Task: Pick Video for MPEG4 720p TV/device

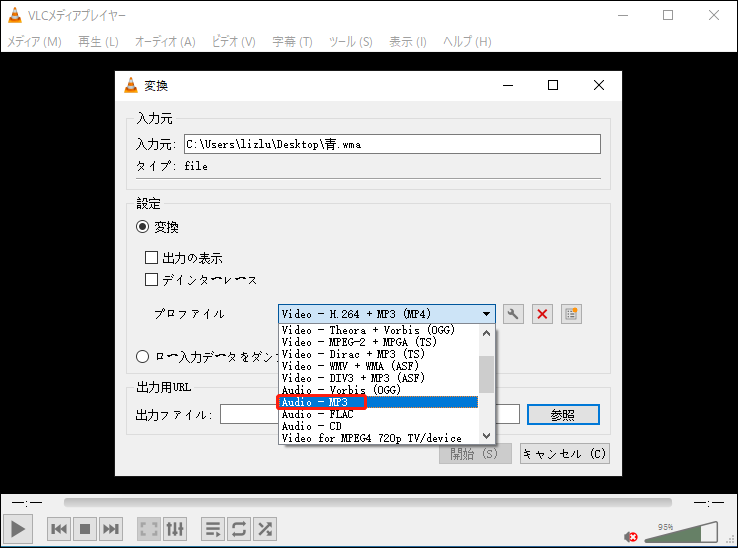Action: 379,438
